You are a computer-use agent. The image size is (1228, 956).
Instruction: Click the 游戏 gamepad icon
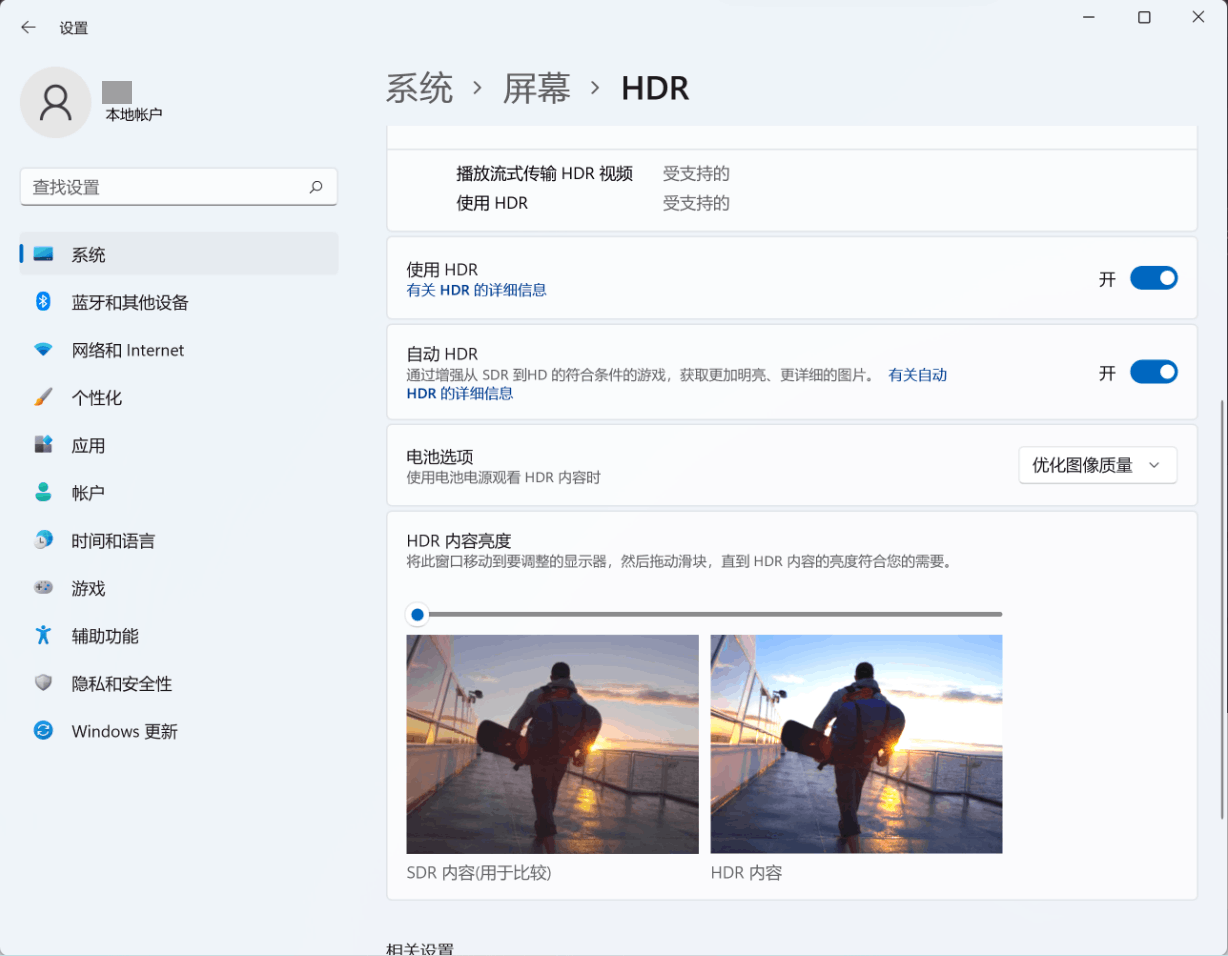[x=43, y=588]
